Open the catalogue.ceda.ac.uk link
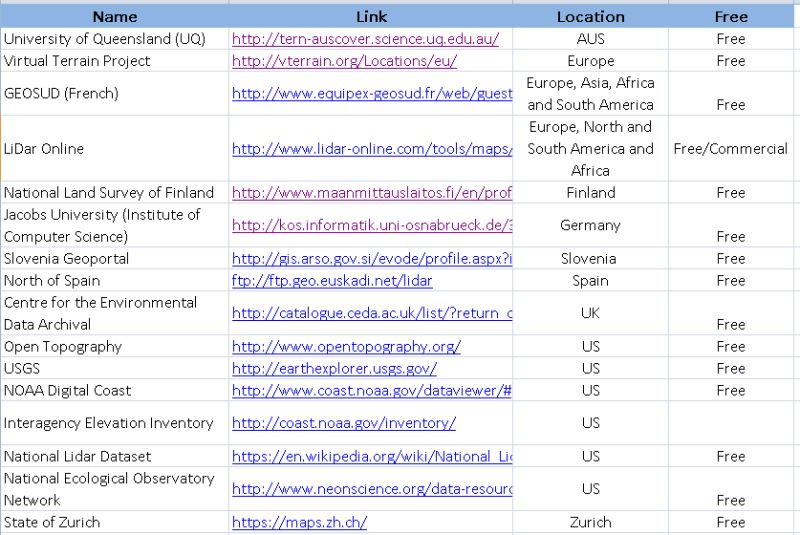The width and height of the screenshot is (800, 535). tap(372, 313)
